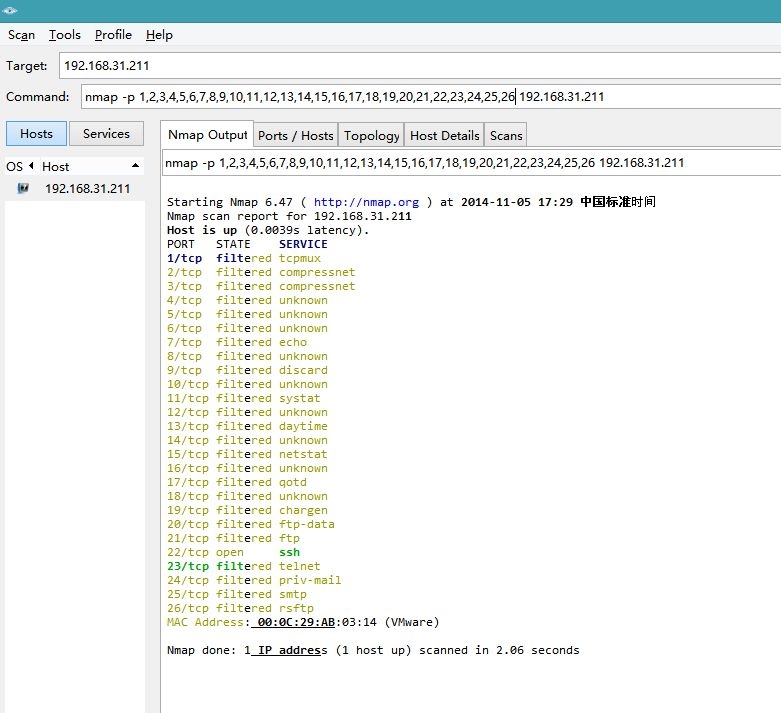This screenshot has width=781, height=713.
Task: Select the Hosts button
Action: (x=36, y=134)
